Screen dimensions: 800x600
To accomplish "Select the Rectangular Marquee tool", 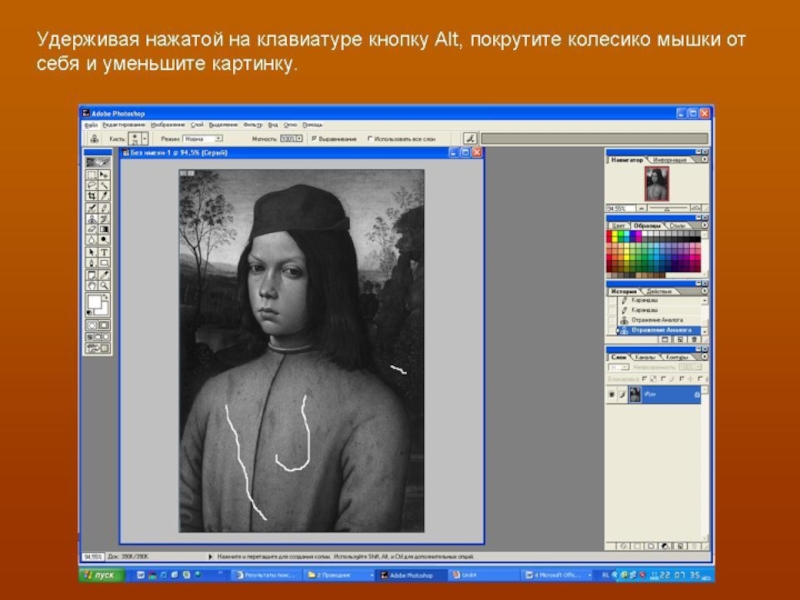I will [x=92, y=174].
